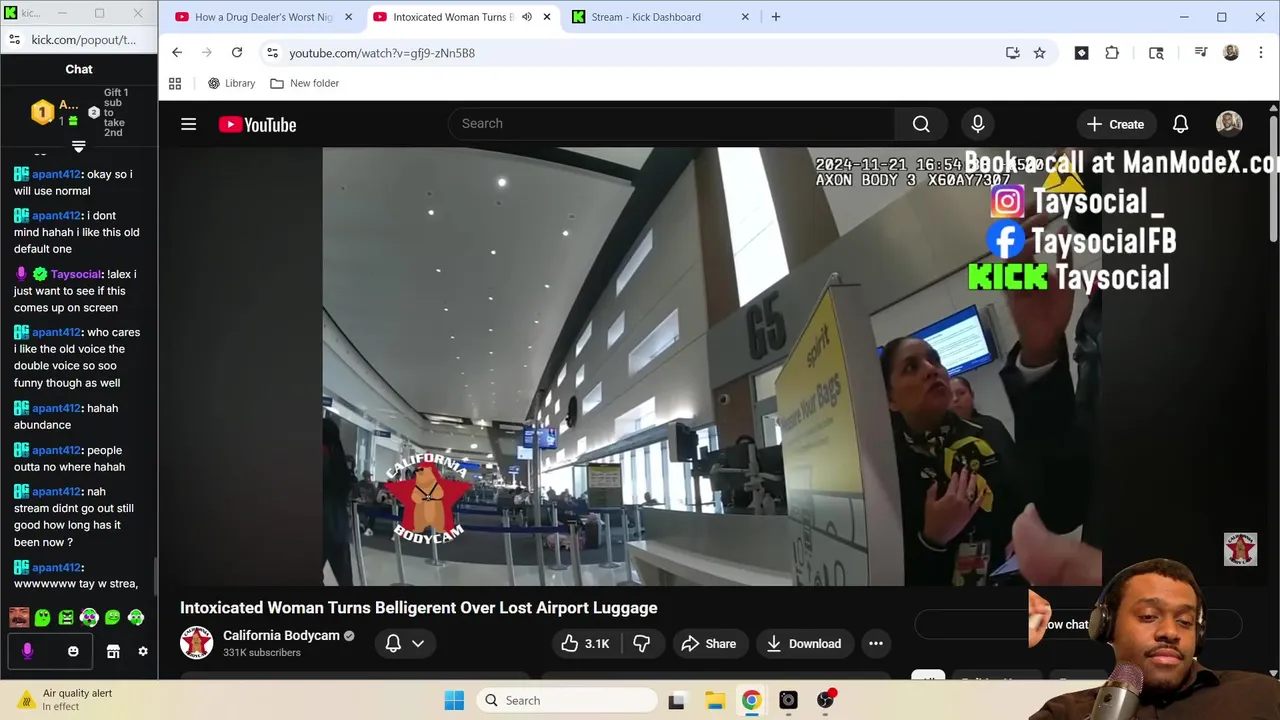Image resolution: width=1280 pixels, height=720 pixels.
Task: Click the YouTube search input field
Action: point(672,123)
